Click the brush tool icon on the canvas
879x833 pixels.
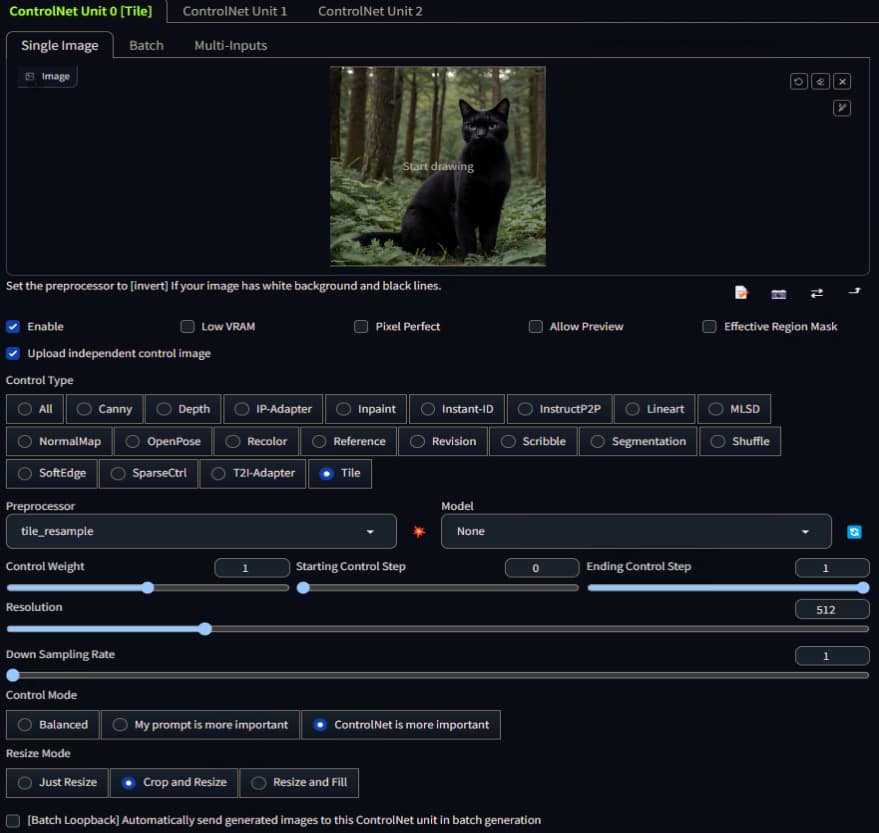point(842,108)
